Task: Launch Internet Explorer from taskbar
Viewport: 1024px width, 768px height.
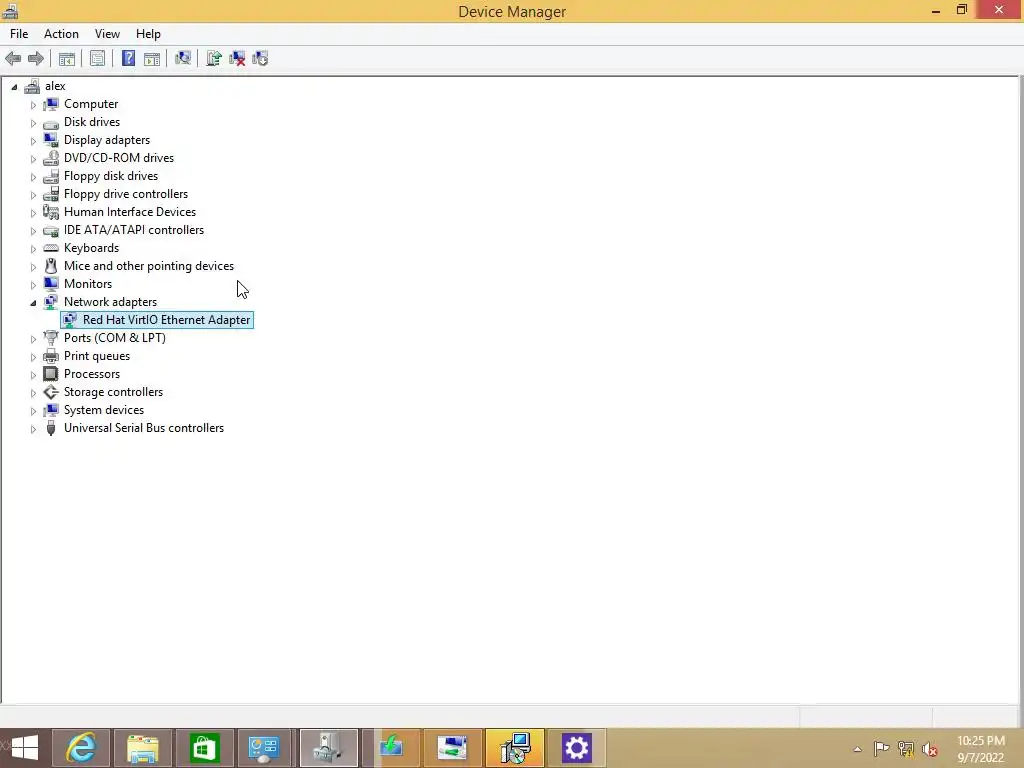Action: (x=82, y=748)
